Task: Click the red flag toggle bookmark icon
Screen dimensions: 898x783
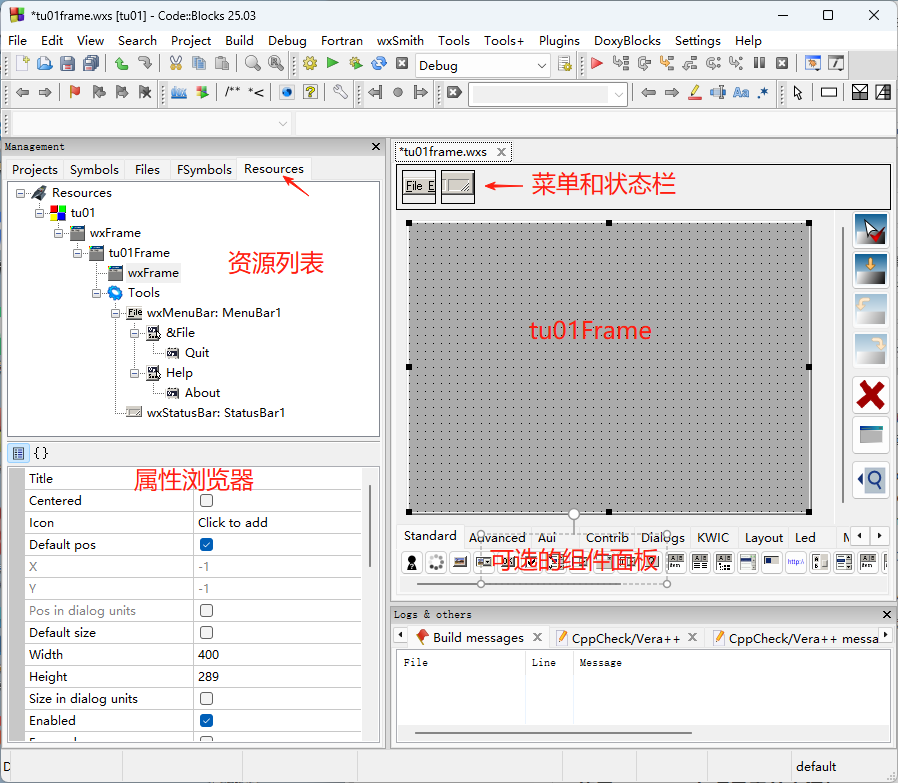Action: pos(74,92)
